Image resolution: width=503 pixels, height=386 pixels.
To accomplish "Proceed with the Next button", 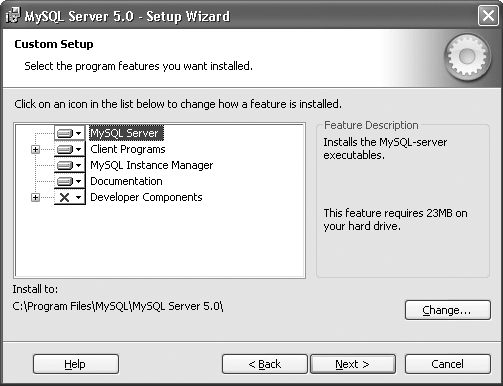I will tap(353, 364).
